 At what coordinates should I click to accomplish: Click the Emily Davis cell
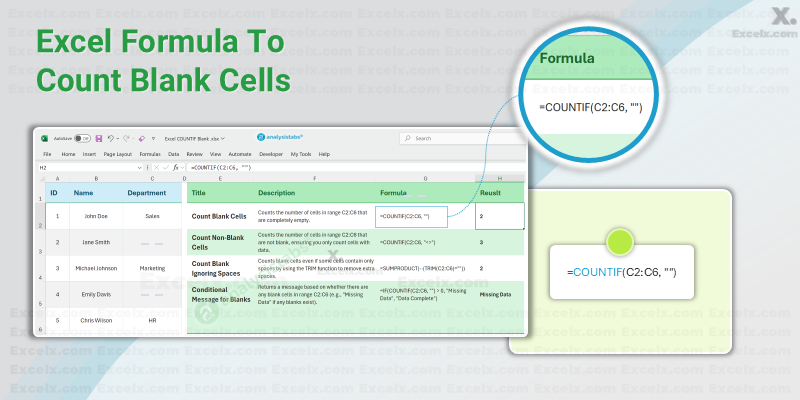click(96, 294)
